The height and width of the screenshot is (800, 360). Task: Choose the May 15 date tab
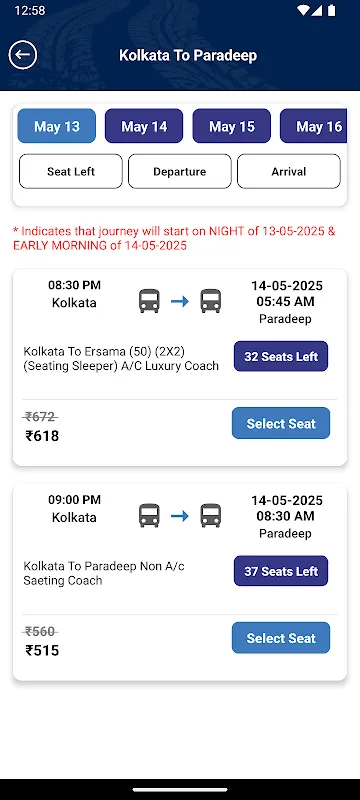232,126
